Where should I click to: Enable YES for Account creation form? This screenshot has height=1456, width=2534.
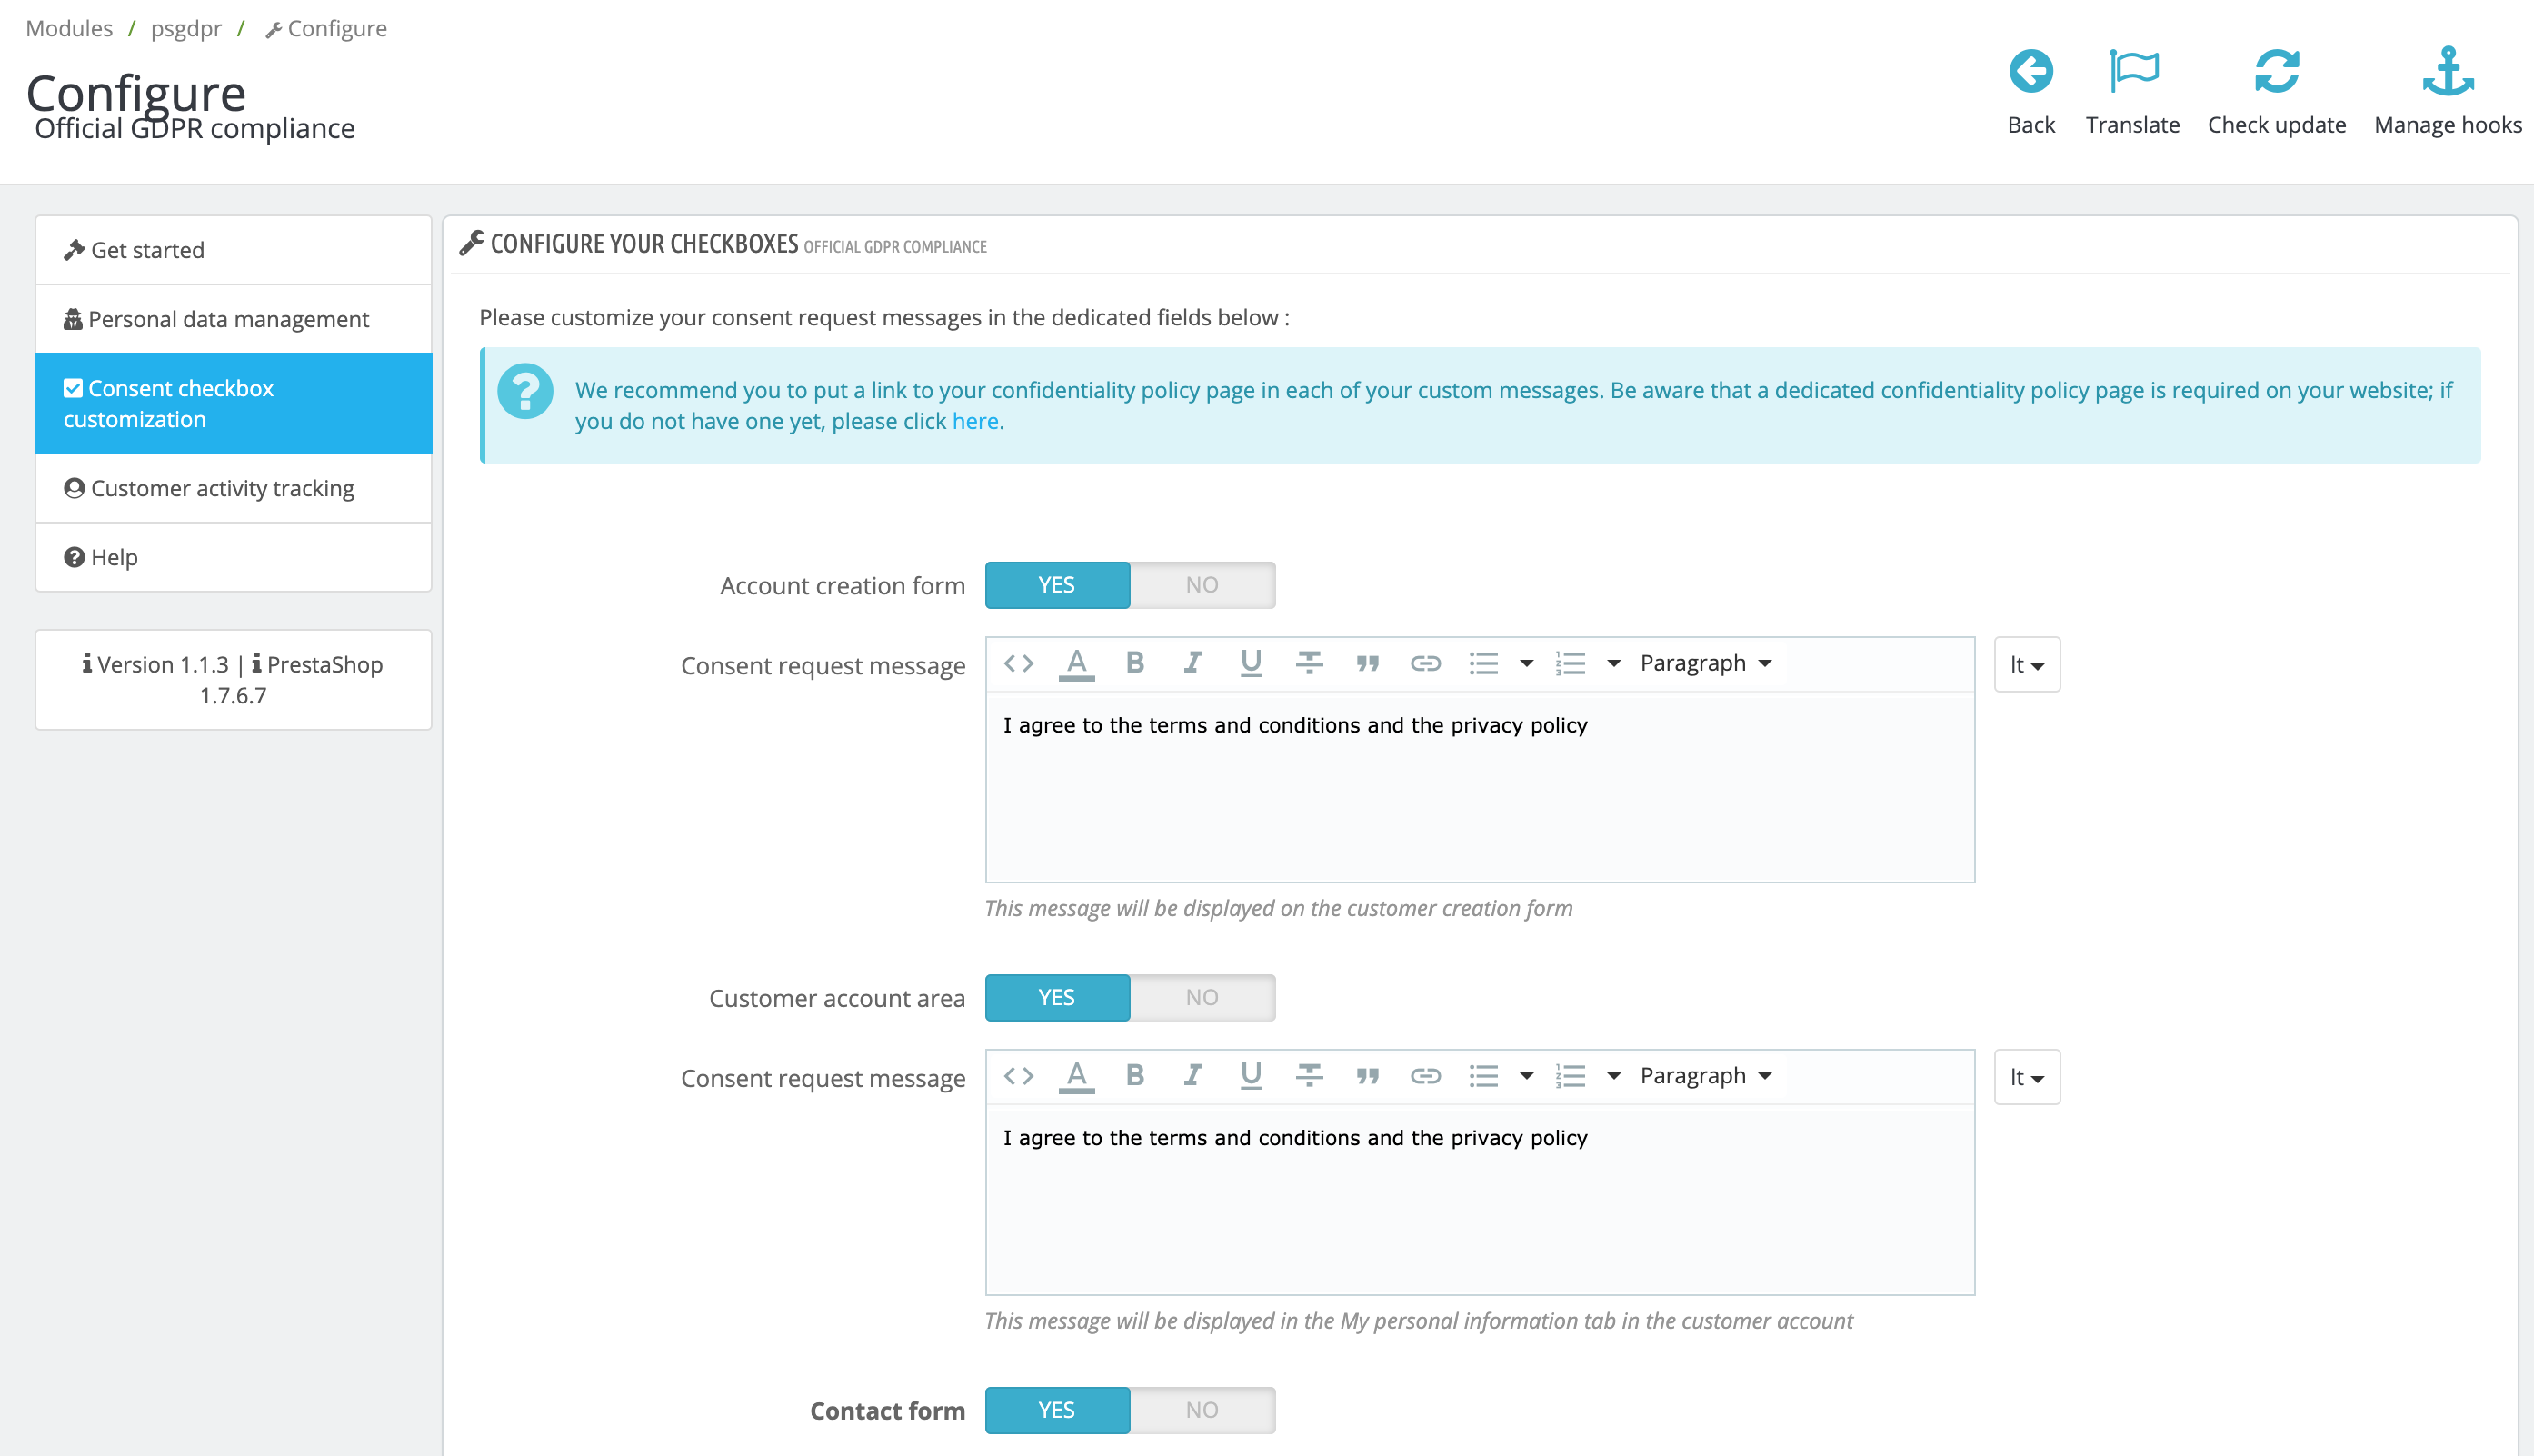[1057, 585]
